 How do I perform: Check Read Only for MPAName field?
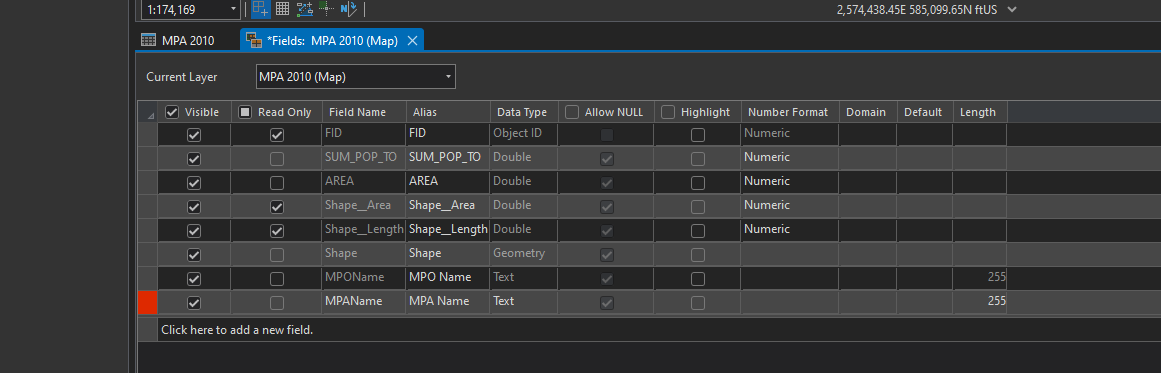point(277,303)
